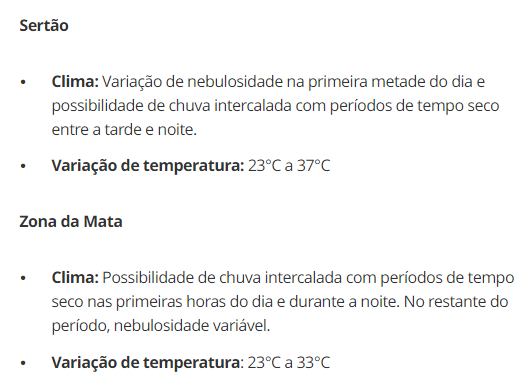Viewport: 520px width, 392px height.
Task: Click the text 'entre a tarde e noite.'
Action: (124, 130)
